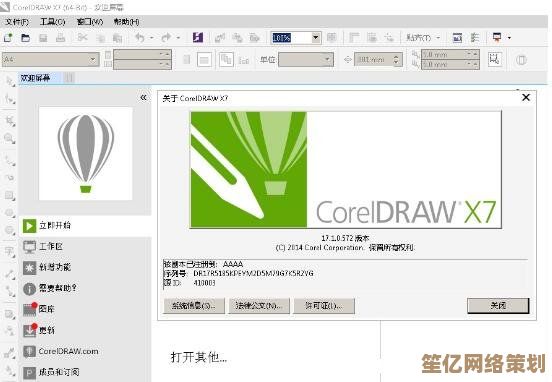The height and width of the screenshot is (382, 552).
Task: Select the Pick tool in toolbox
Action: click(x=10, y=82)
